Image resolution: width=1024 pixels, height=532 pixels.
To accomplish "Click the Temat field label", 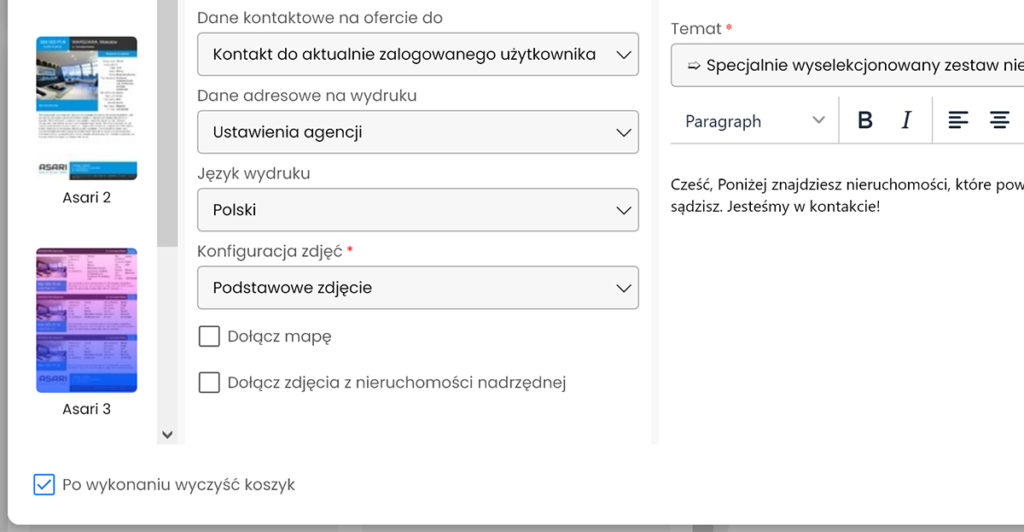I will pos(696,29).
